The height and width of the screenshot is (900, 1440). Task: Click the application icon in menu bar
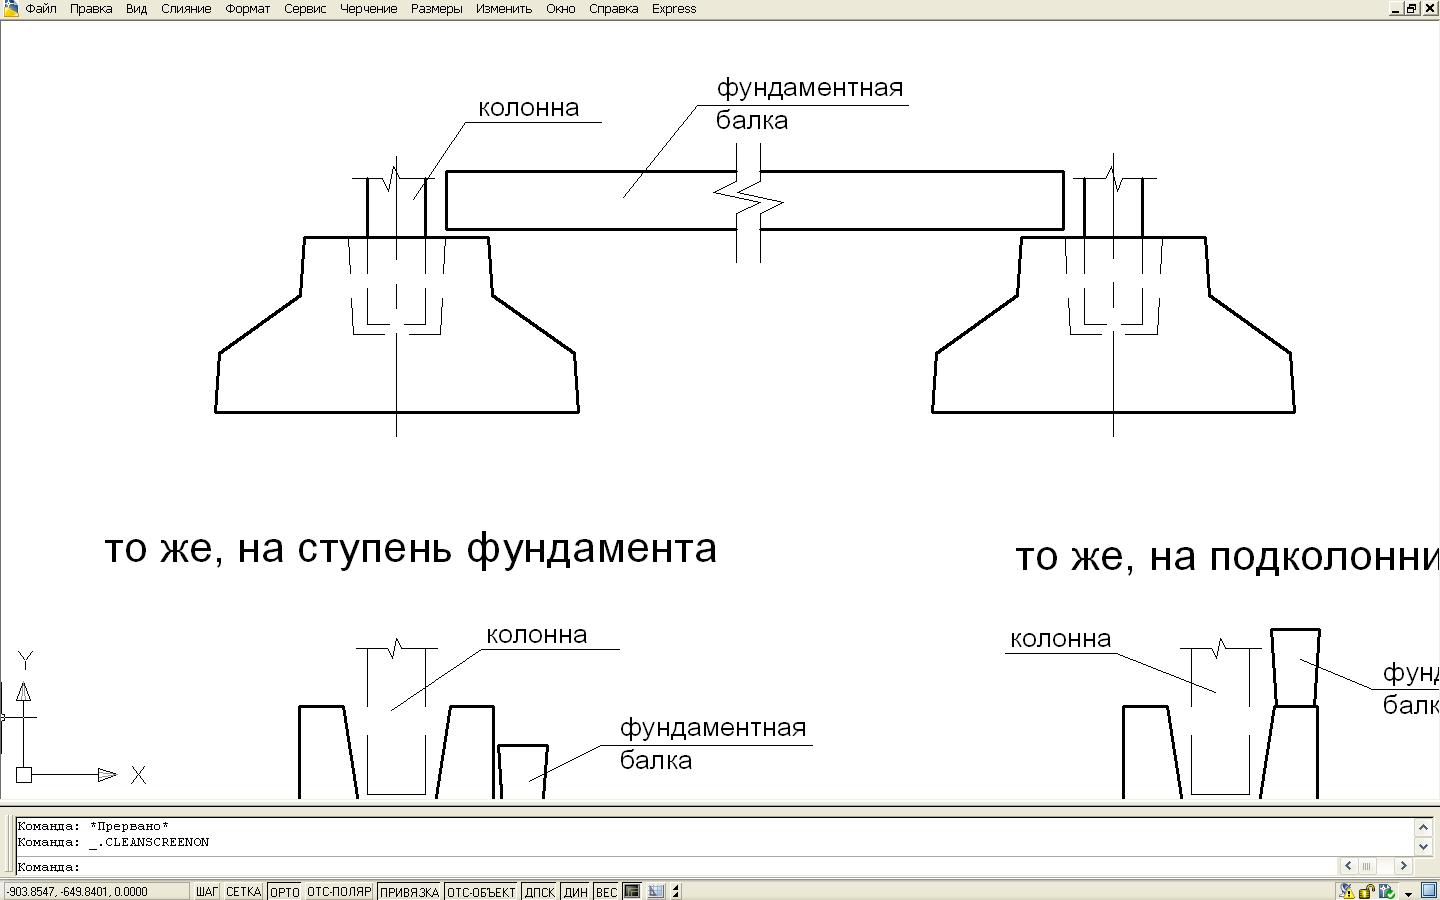(9, 9)
